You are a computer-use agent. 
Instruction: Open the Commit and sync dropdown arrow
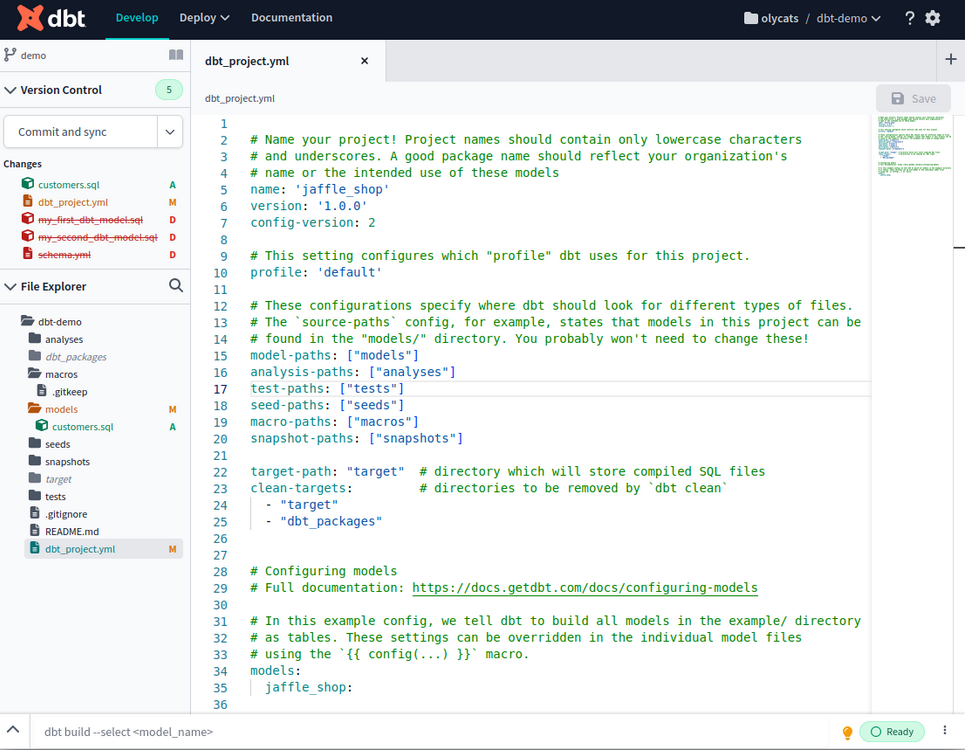point(170,132)
